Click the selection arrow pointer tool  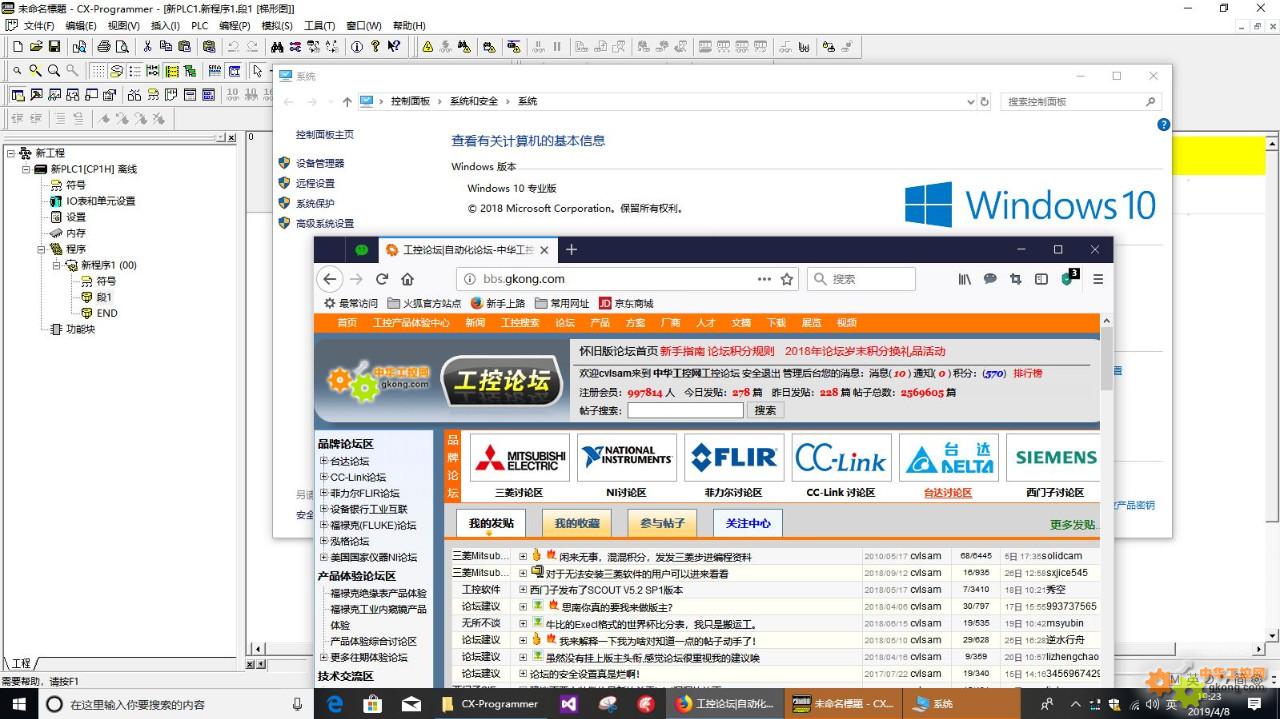coord(258,71)
